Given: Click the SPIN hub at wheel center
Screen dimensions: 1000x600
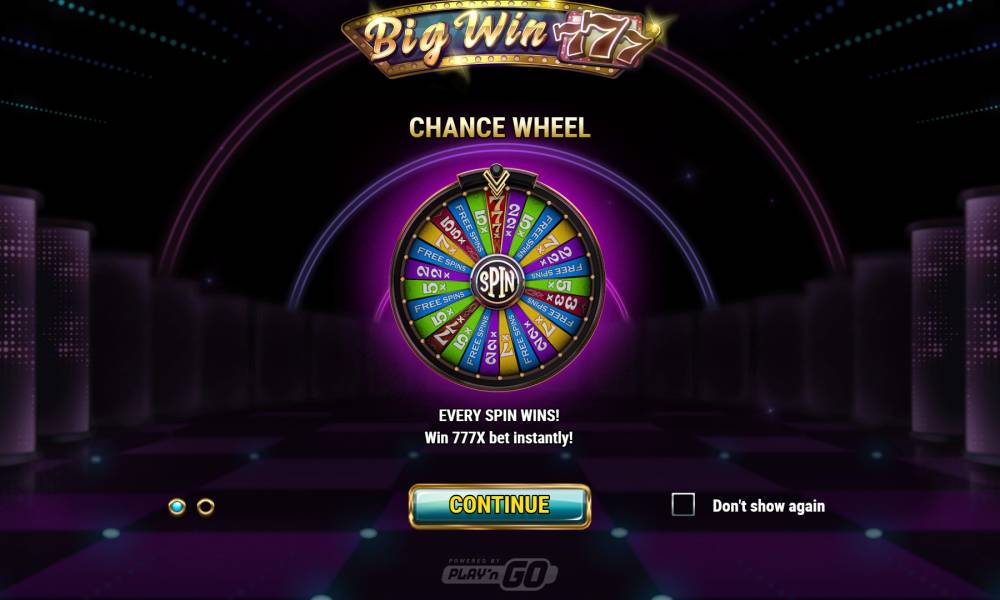Looking at the screenshot, I should pos(497,281).
